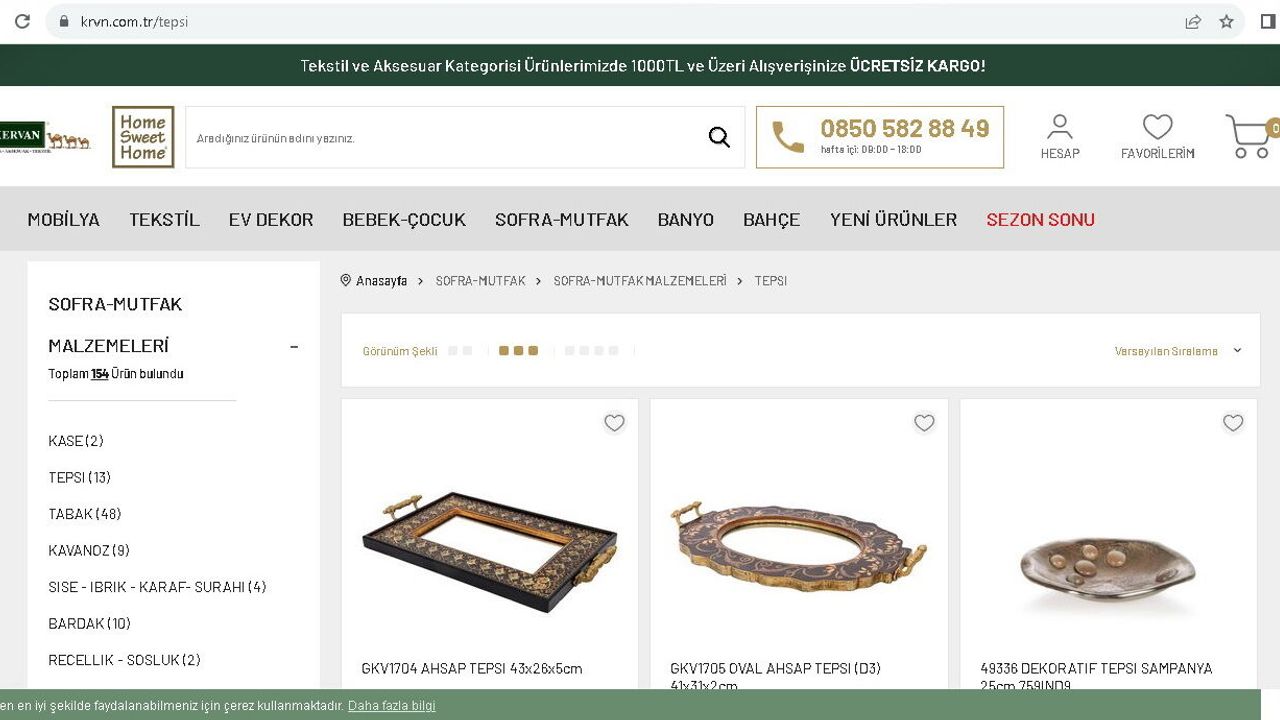Collapse the Sofra-Mutfak Malzemeleri sidebar section
1280x720 pixels.
[294, 346]
